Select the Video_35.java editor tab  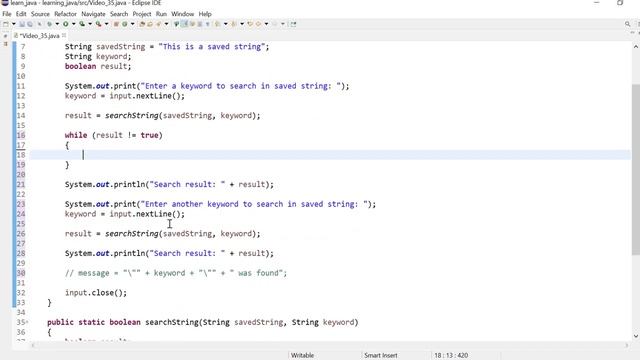pos(39,36)
